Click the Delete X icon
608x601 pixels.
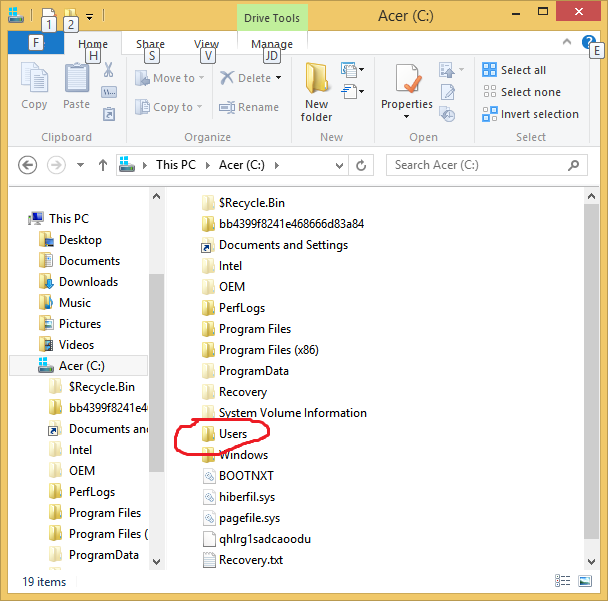tap(226, 78)
